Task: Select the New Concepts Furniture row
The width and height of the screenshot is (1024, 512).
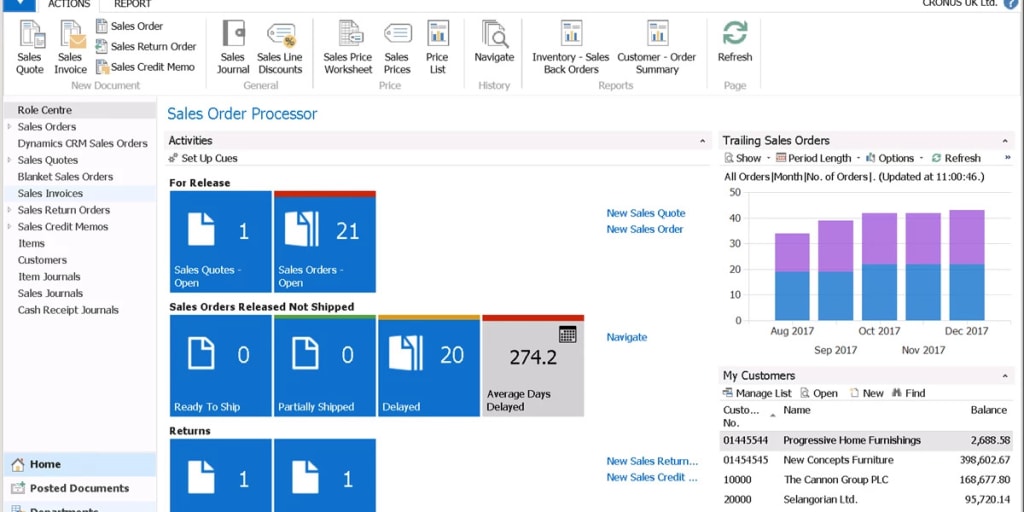Action: pyautogui.click(x=867, y=460)
